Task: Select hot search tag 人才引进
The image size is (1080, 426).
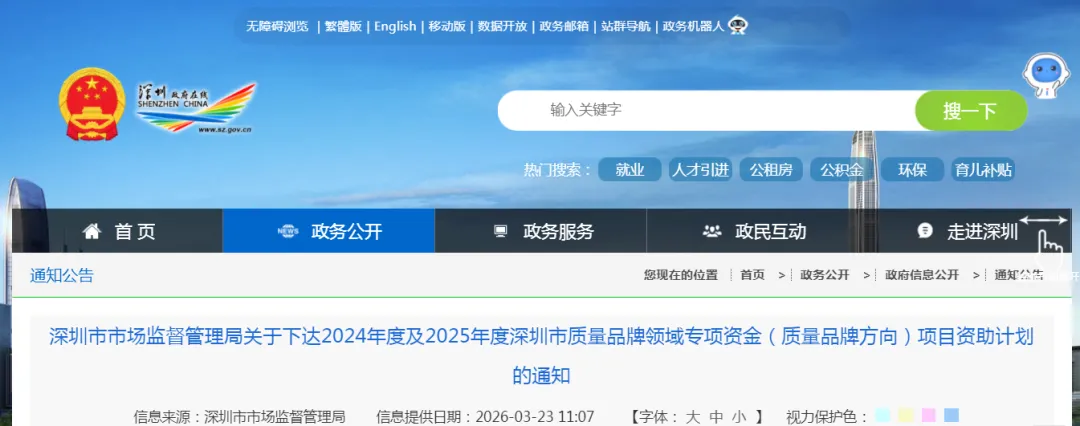Action: click(x=700, y=170)
